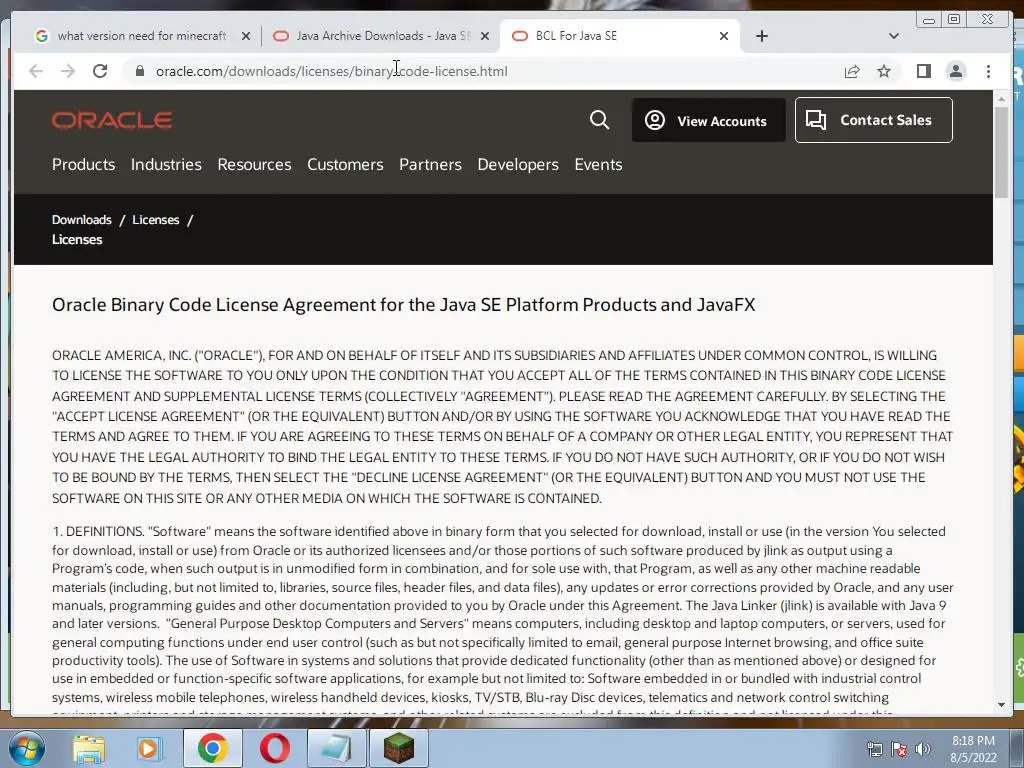Follow the first Licenses breadcrumb link
Image resolution: width=1024 pixels, height=768 pixels.
click(x=155, y=220)
